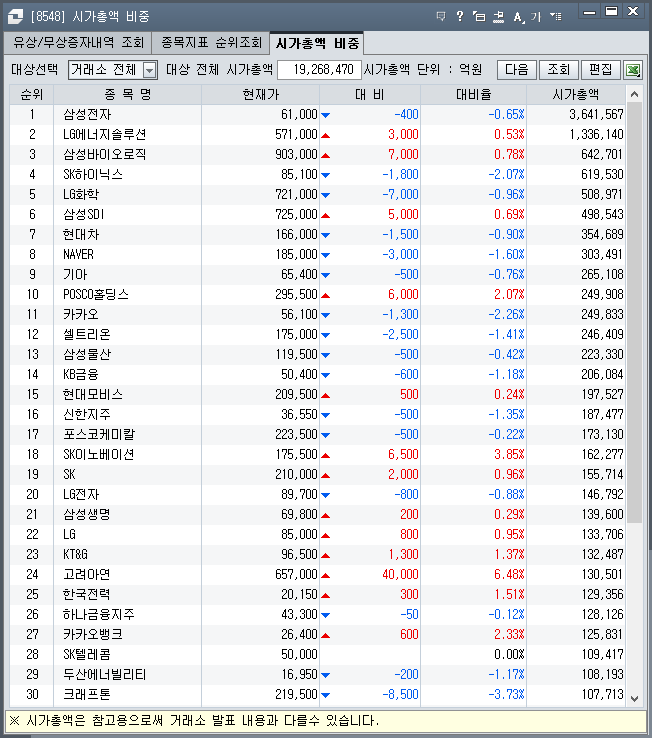Select 카카오 stock name in row 11
This screenshot has height=738, width=652.
pyautogui.click(x=81, y=314)
